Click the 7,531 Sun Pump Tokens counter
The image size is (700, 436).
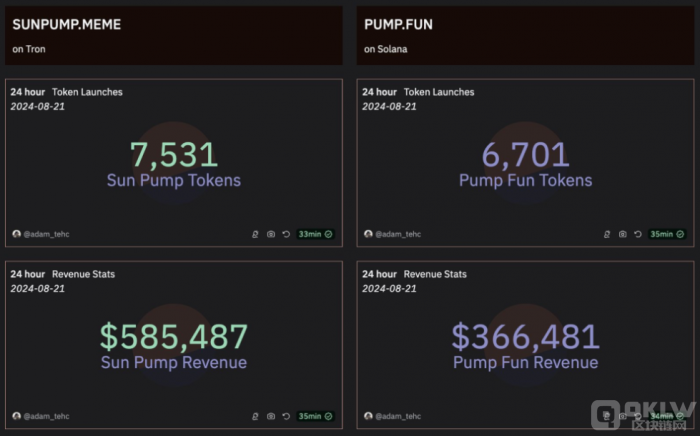point(174,155)
